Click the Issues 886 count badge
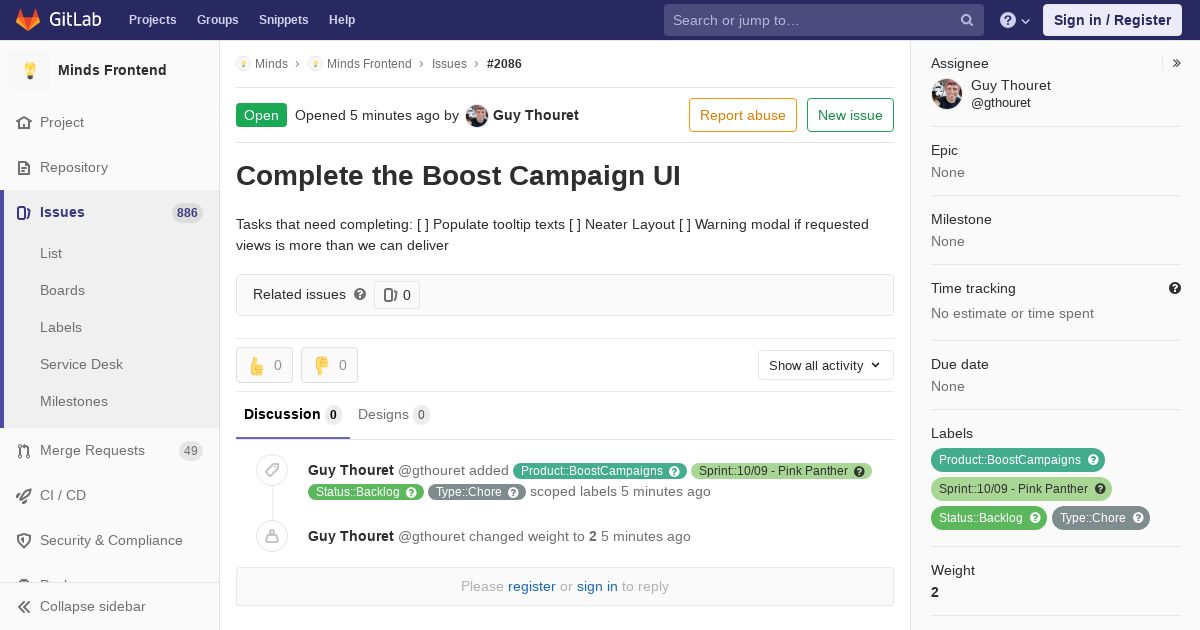 tap(187, 212)
